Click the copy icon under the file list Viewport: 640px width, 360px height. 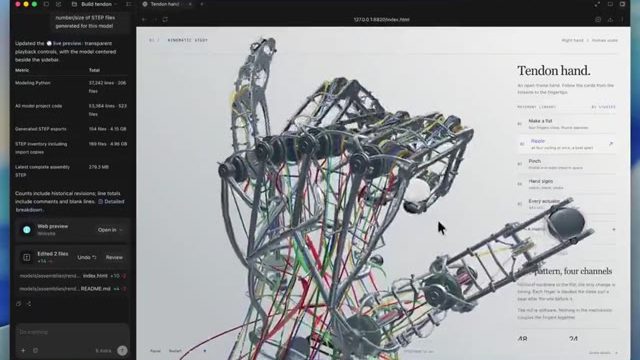pyautogui.click(x=19, y=304)
